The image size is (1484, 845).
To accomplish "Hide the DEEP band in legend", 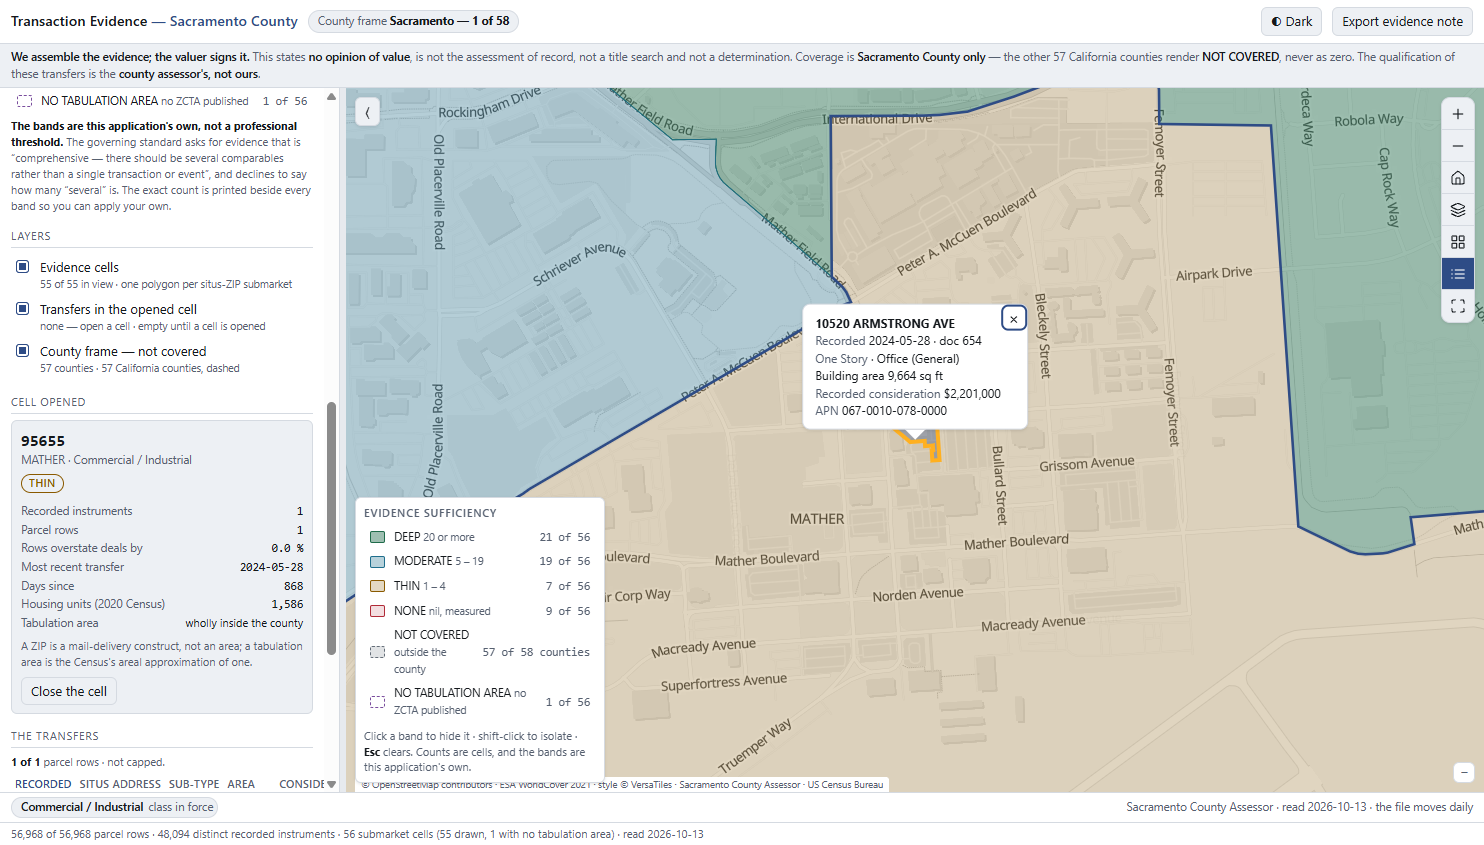I will pyautogui.click(x=480, y=537).
